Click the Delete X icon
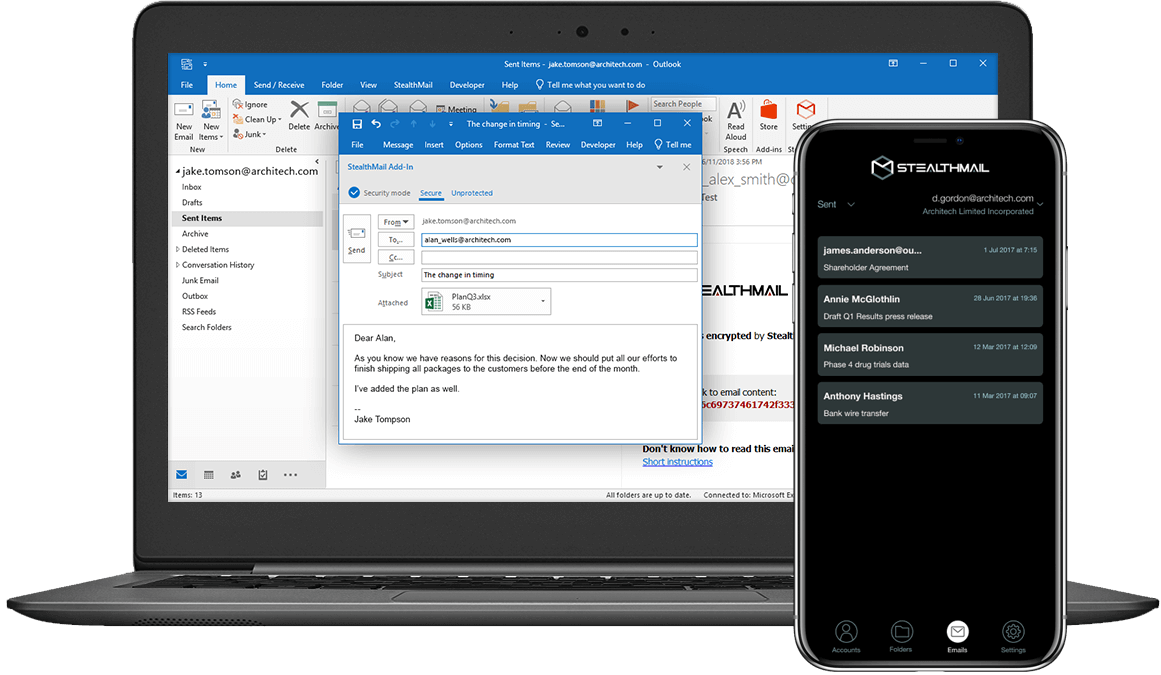Screen dimensions: 1161x675 [x=299, y=110]
